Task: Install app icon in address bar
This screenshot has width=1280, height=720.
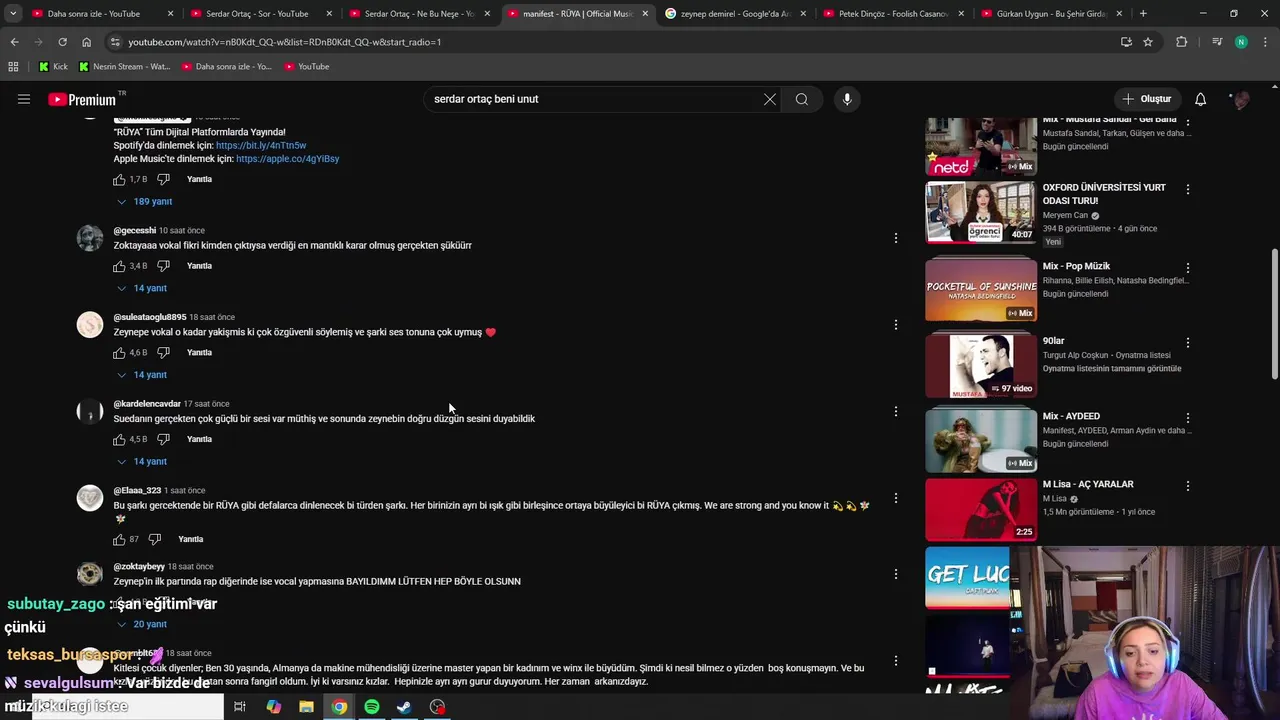Action: (x=1126, y=42)
